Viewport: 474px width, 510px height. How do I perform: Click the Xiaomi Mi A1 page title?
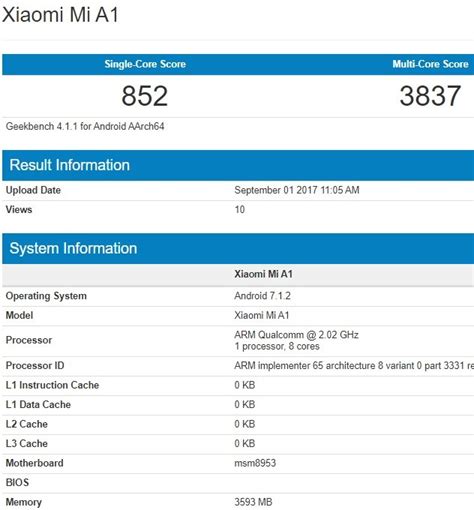coord(60,15)
